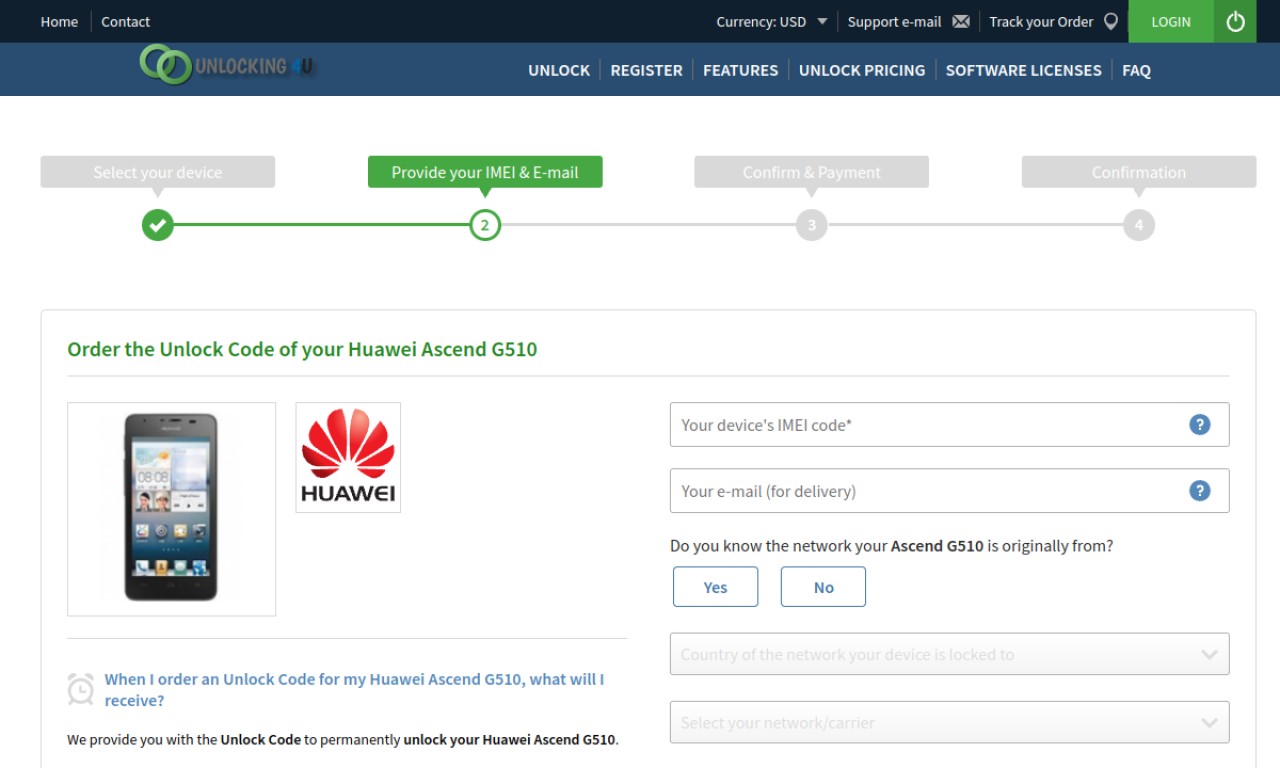
Task: Expand the Select your network/carrier dropdown
Action: tap(949, 722)
